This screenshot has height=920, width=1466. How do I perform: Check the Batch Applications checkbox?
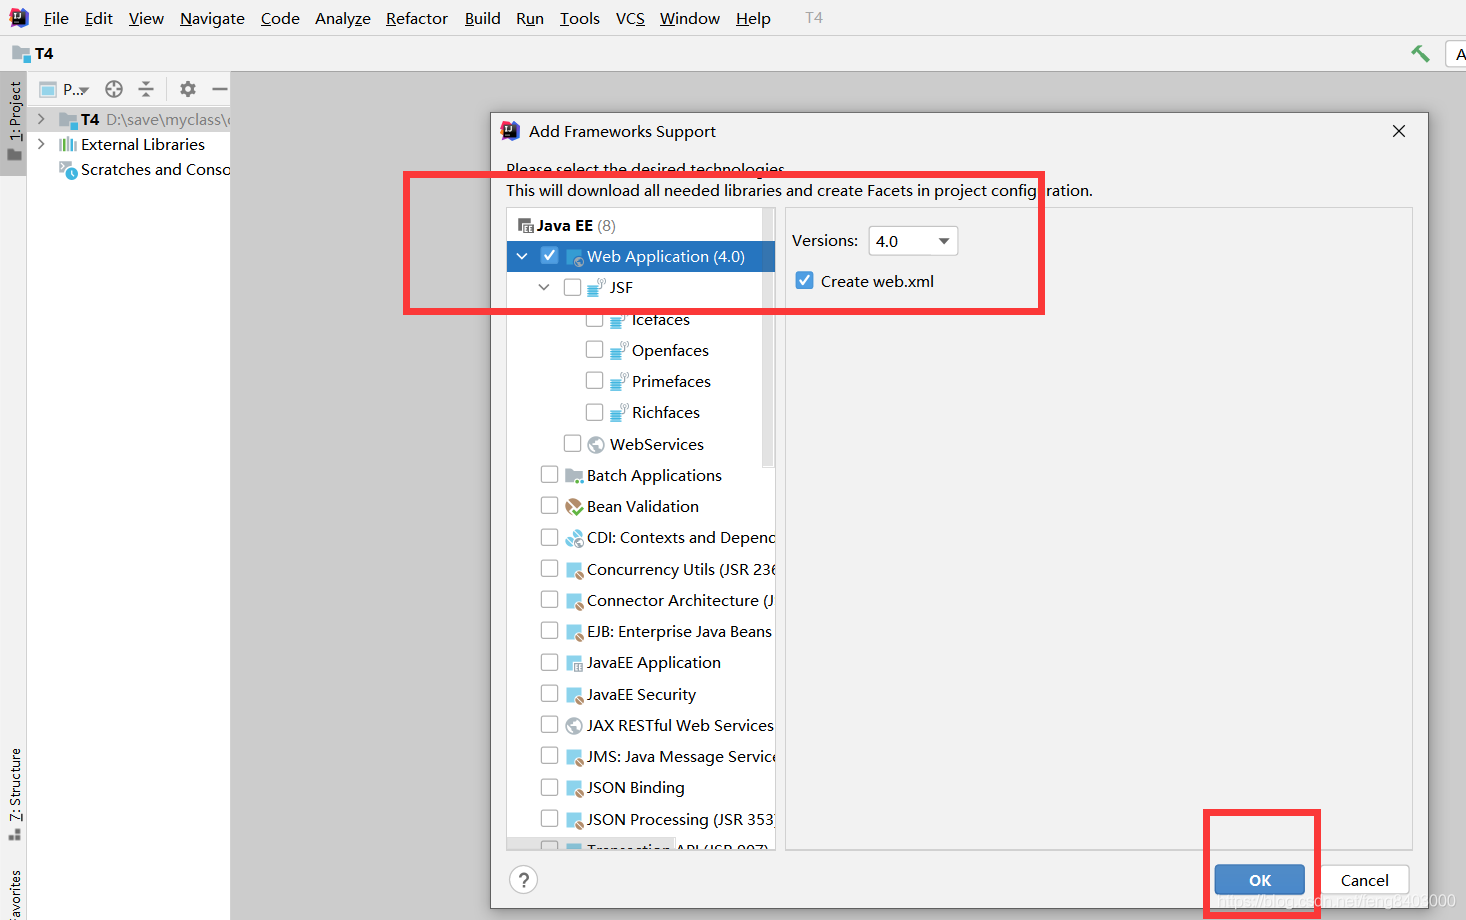549,474
